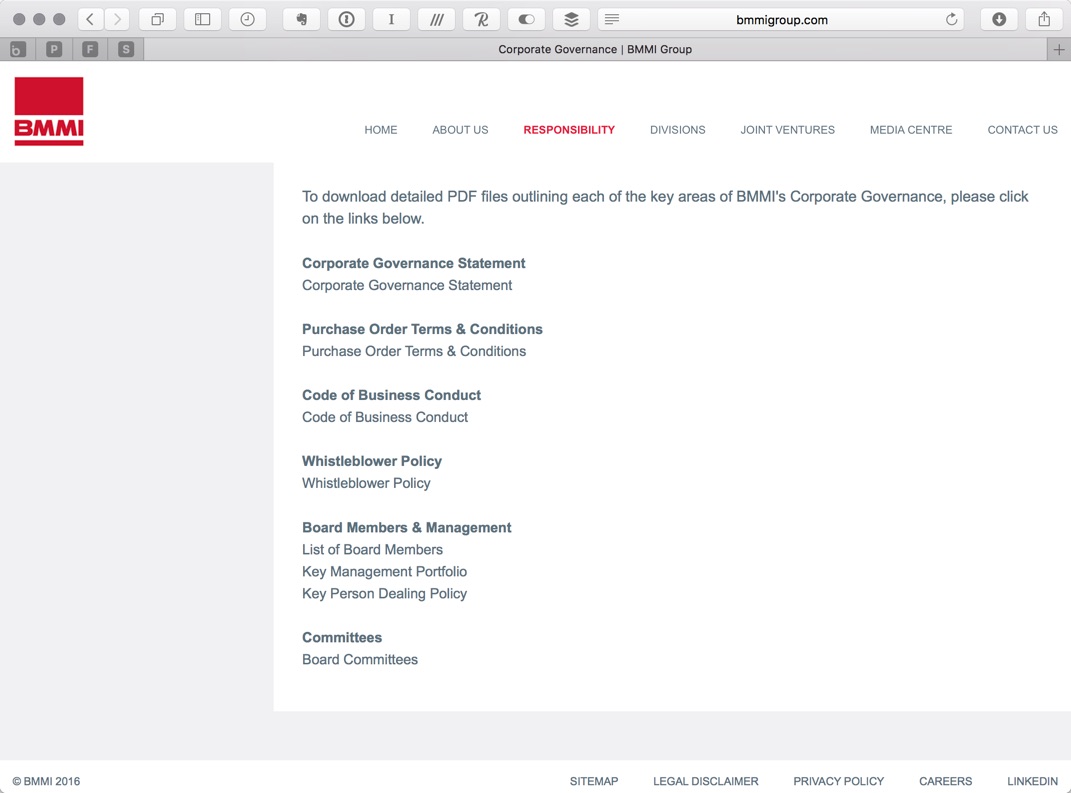Click the bold 'Code of Business Conduct' heading
This screenshot has width=1071, height=793.
(391, 395)
